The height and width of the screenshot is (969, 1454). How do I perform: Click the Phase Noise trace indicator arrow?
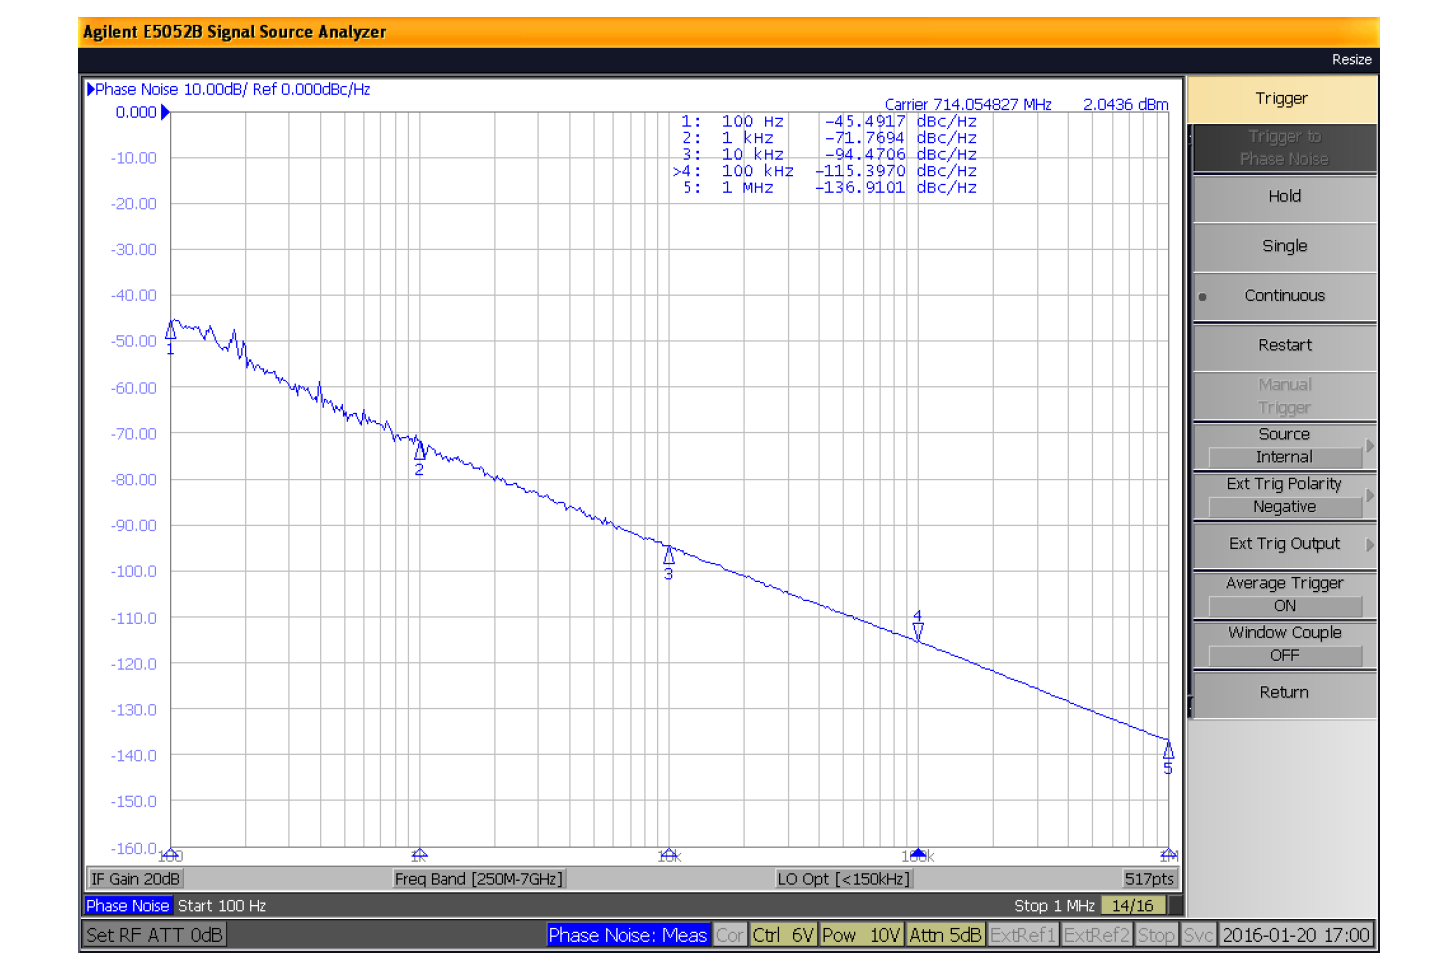click(x=91, y=89)
